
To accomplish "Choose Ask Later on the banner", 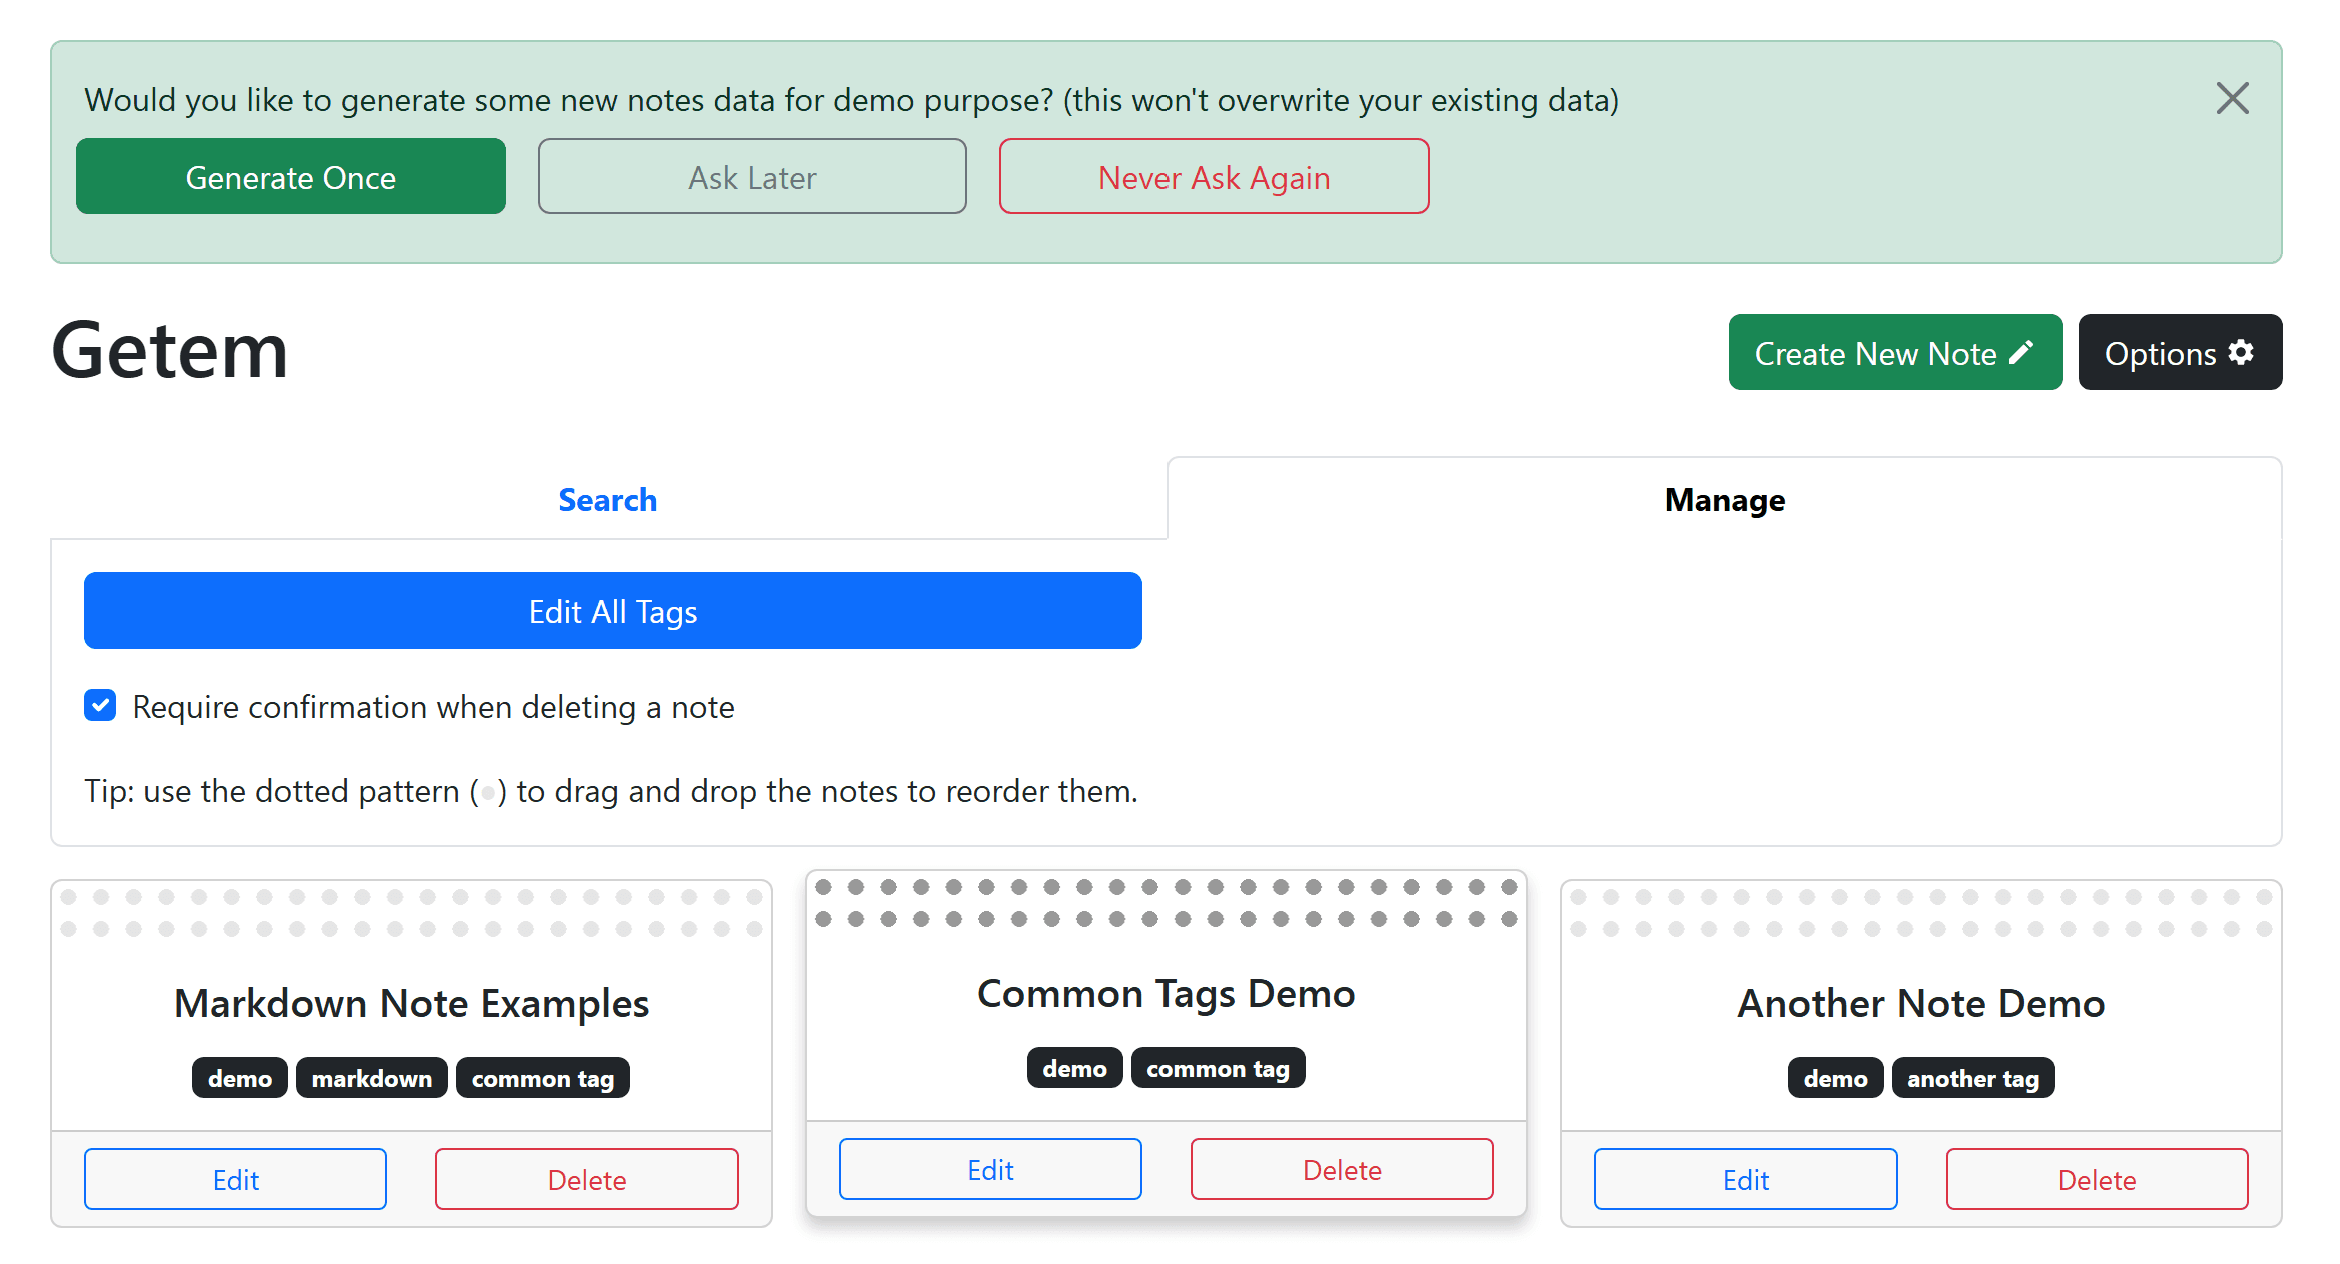I will tap(752, 177).
